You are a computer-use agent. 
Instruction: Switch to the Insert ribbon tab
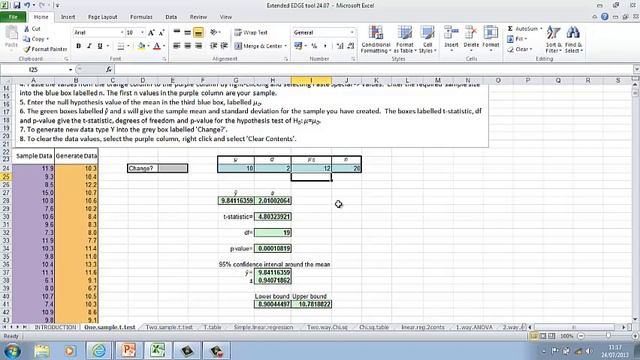coord(68,17)
